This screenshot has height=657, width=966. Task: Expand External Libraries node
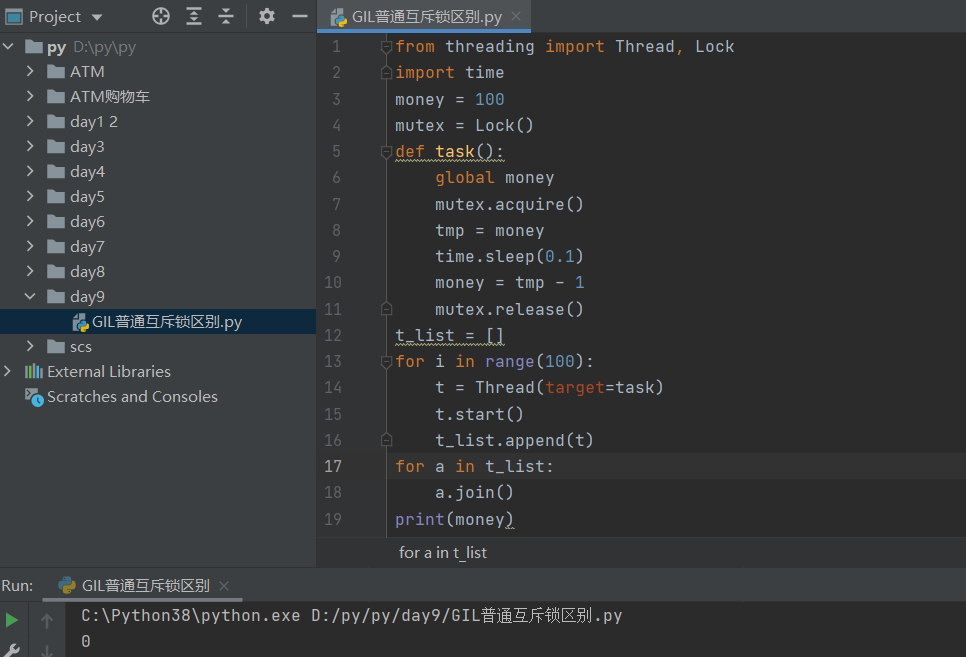[x=9, y=372]
